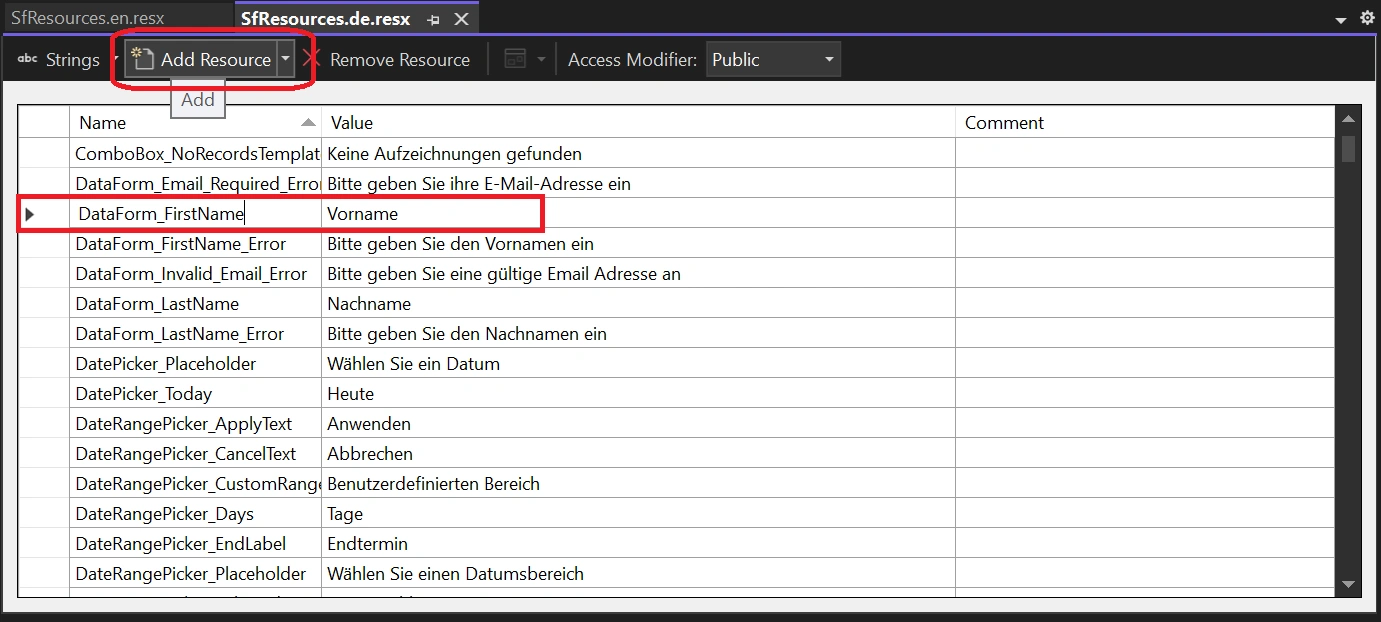Viewport: 1381px width, 622px height.
Task: Select value 'Wählen Sie einen Datumsbereich'
Action: (x=638, y=574)
